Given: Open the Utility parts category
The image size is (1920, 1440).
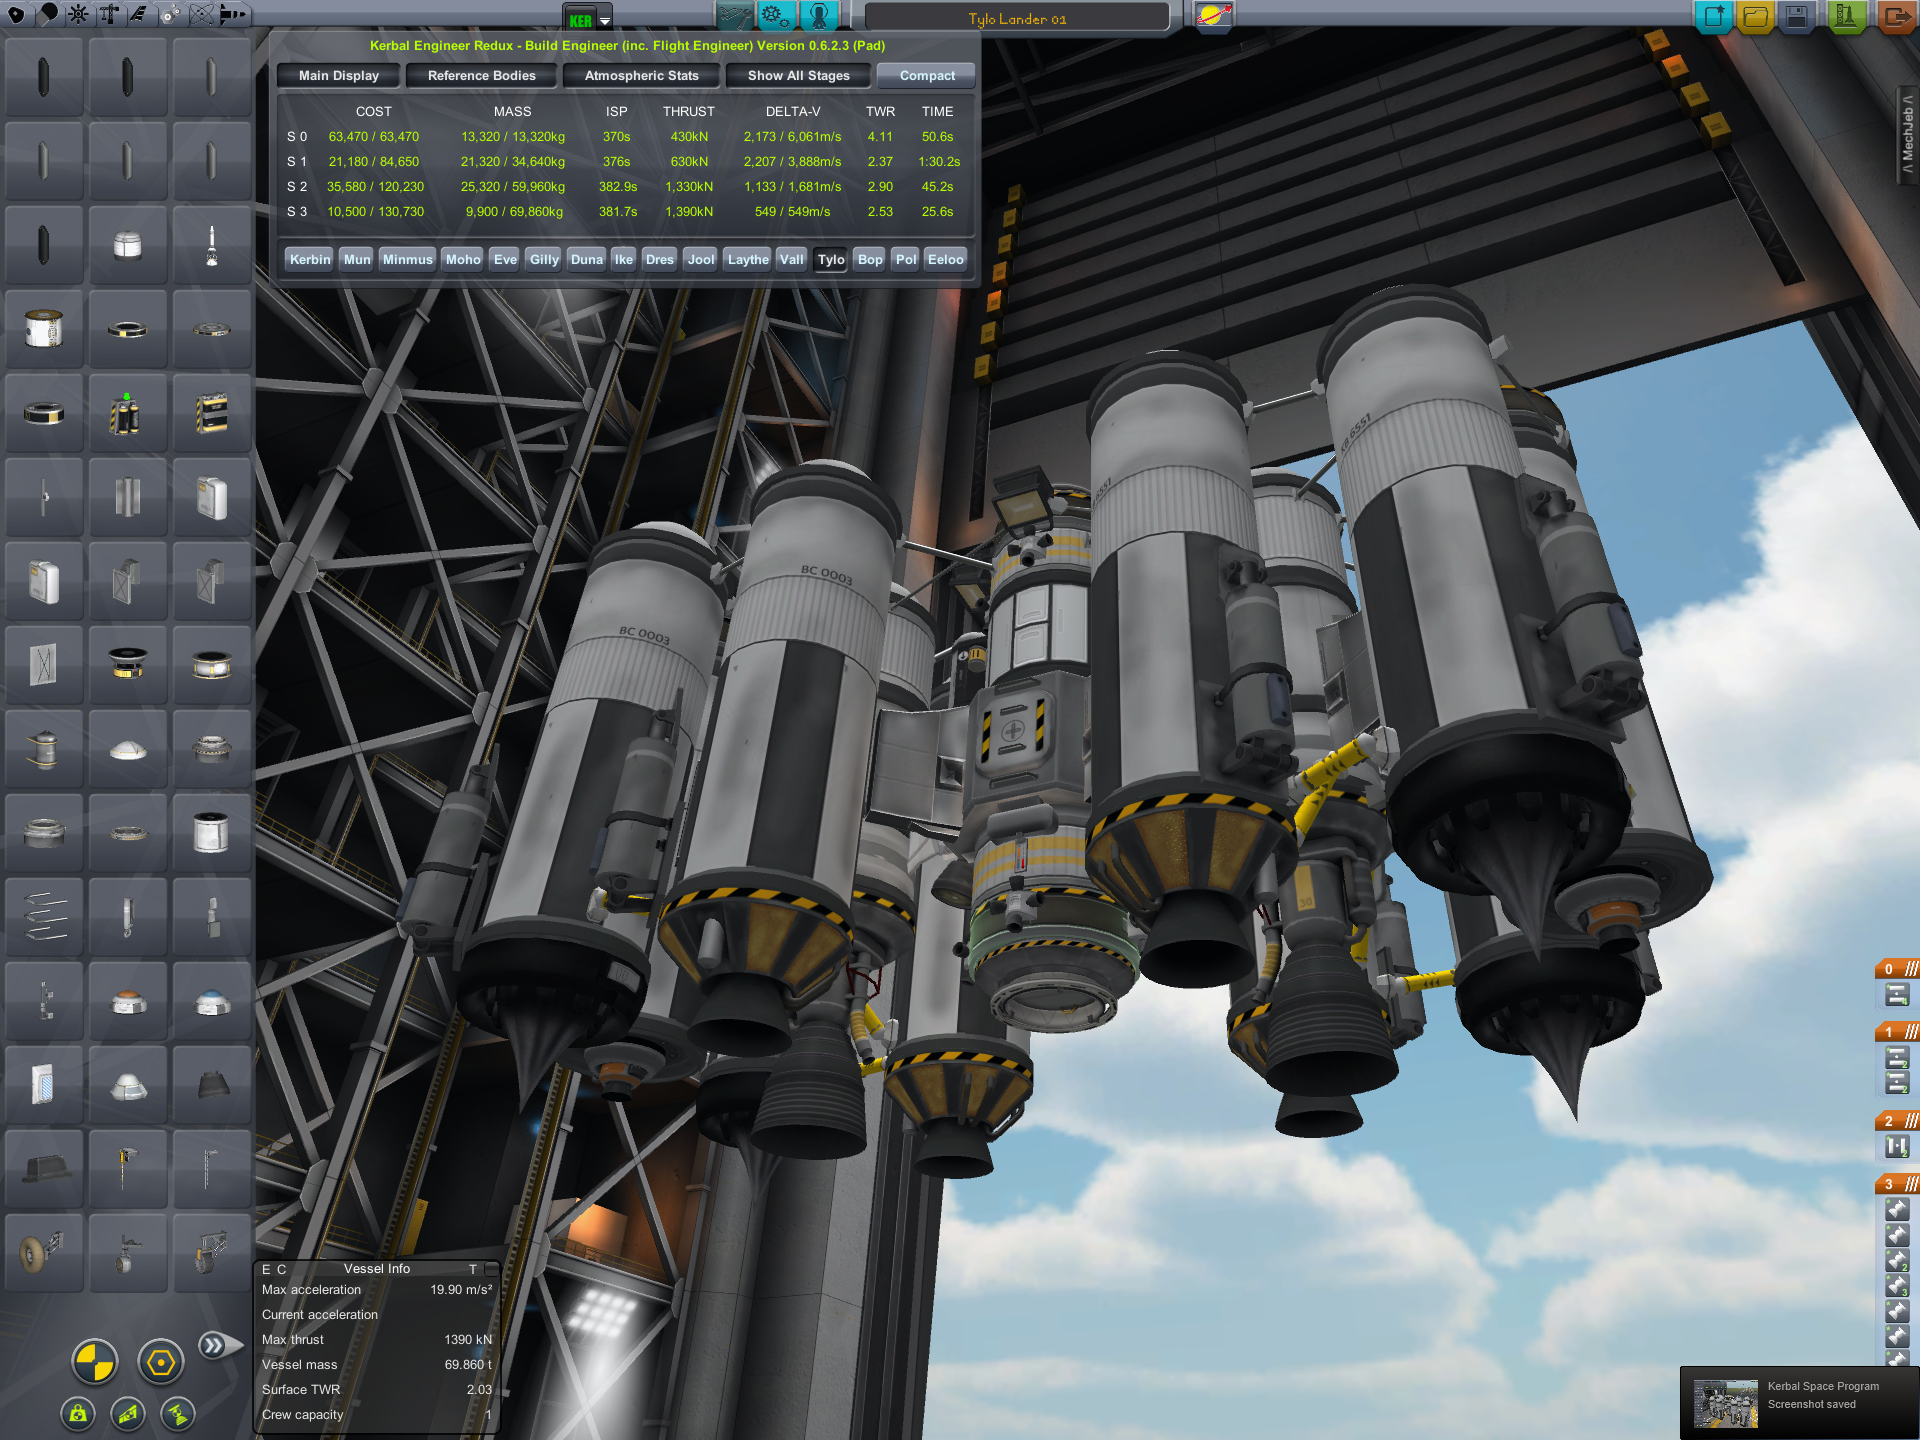Looking at the screenshot, I should click(x=170, y=14).
